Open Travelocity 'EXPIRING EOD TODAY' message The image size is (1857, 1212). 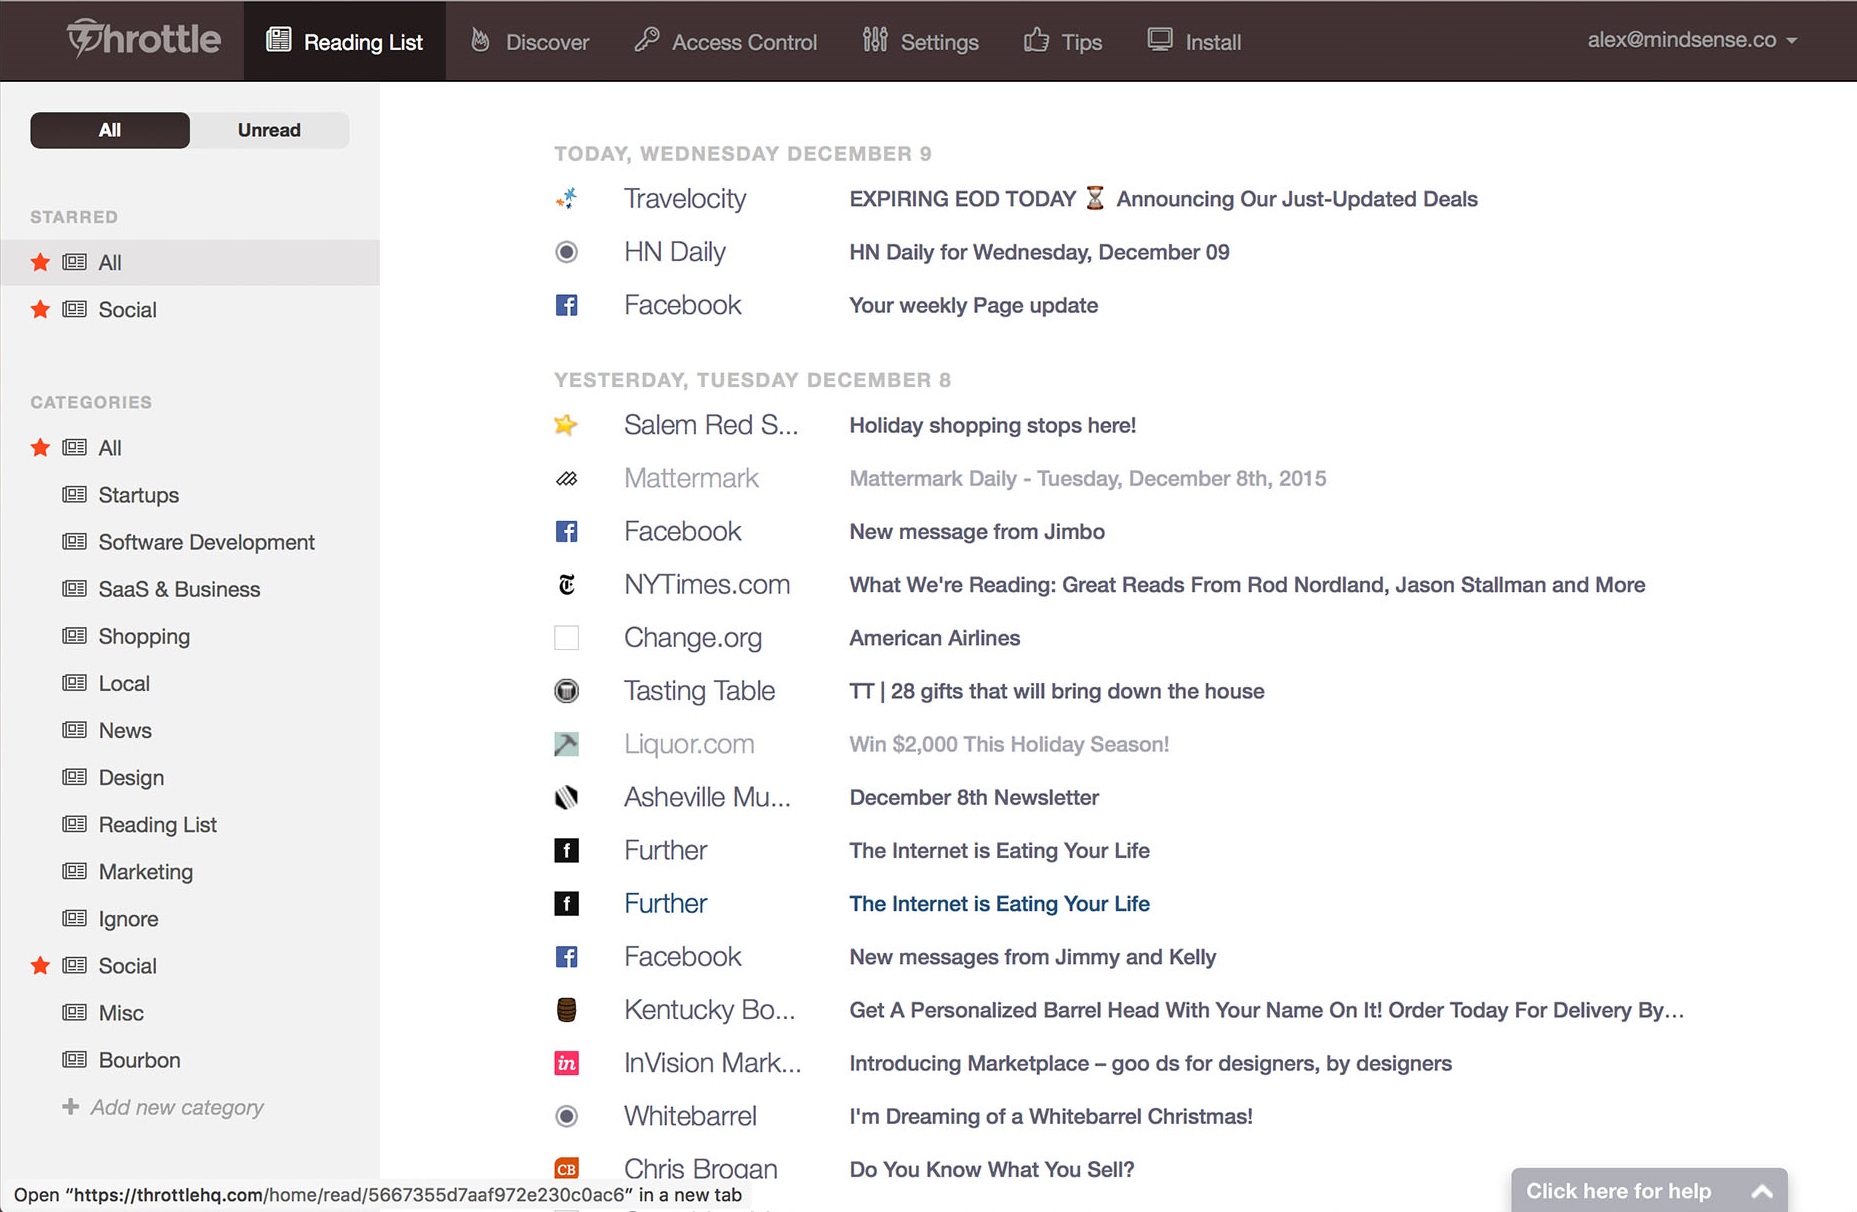pos(1163,199)
